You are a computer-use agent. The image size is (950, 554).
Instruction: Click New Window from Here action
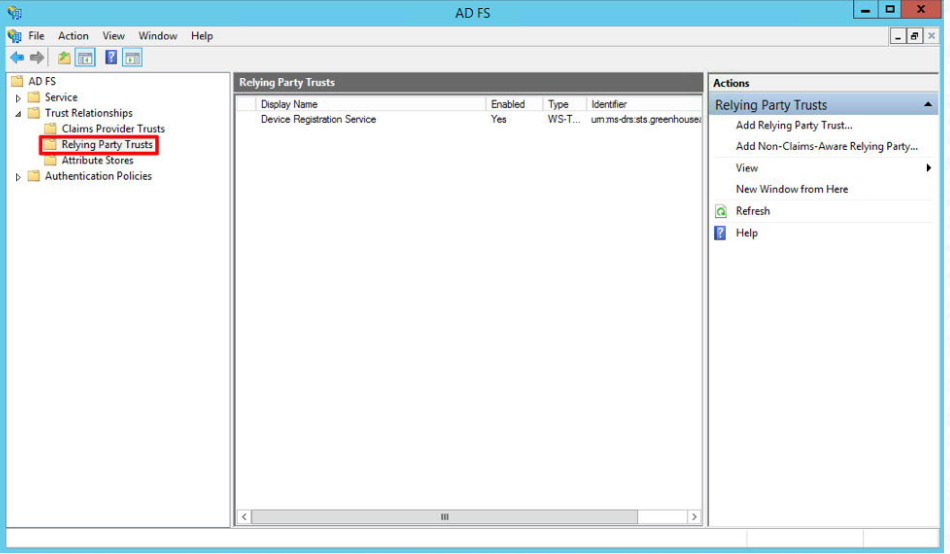coord(792,189)
